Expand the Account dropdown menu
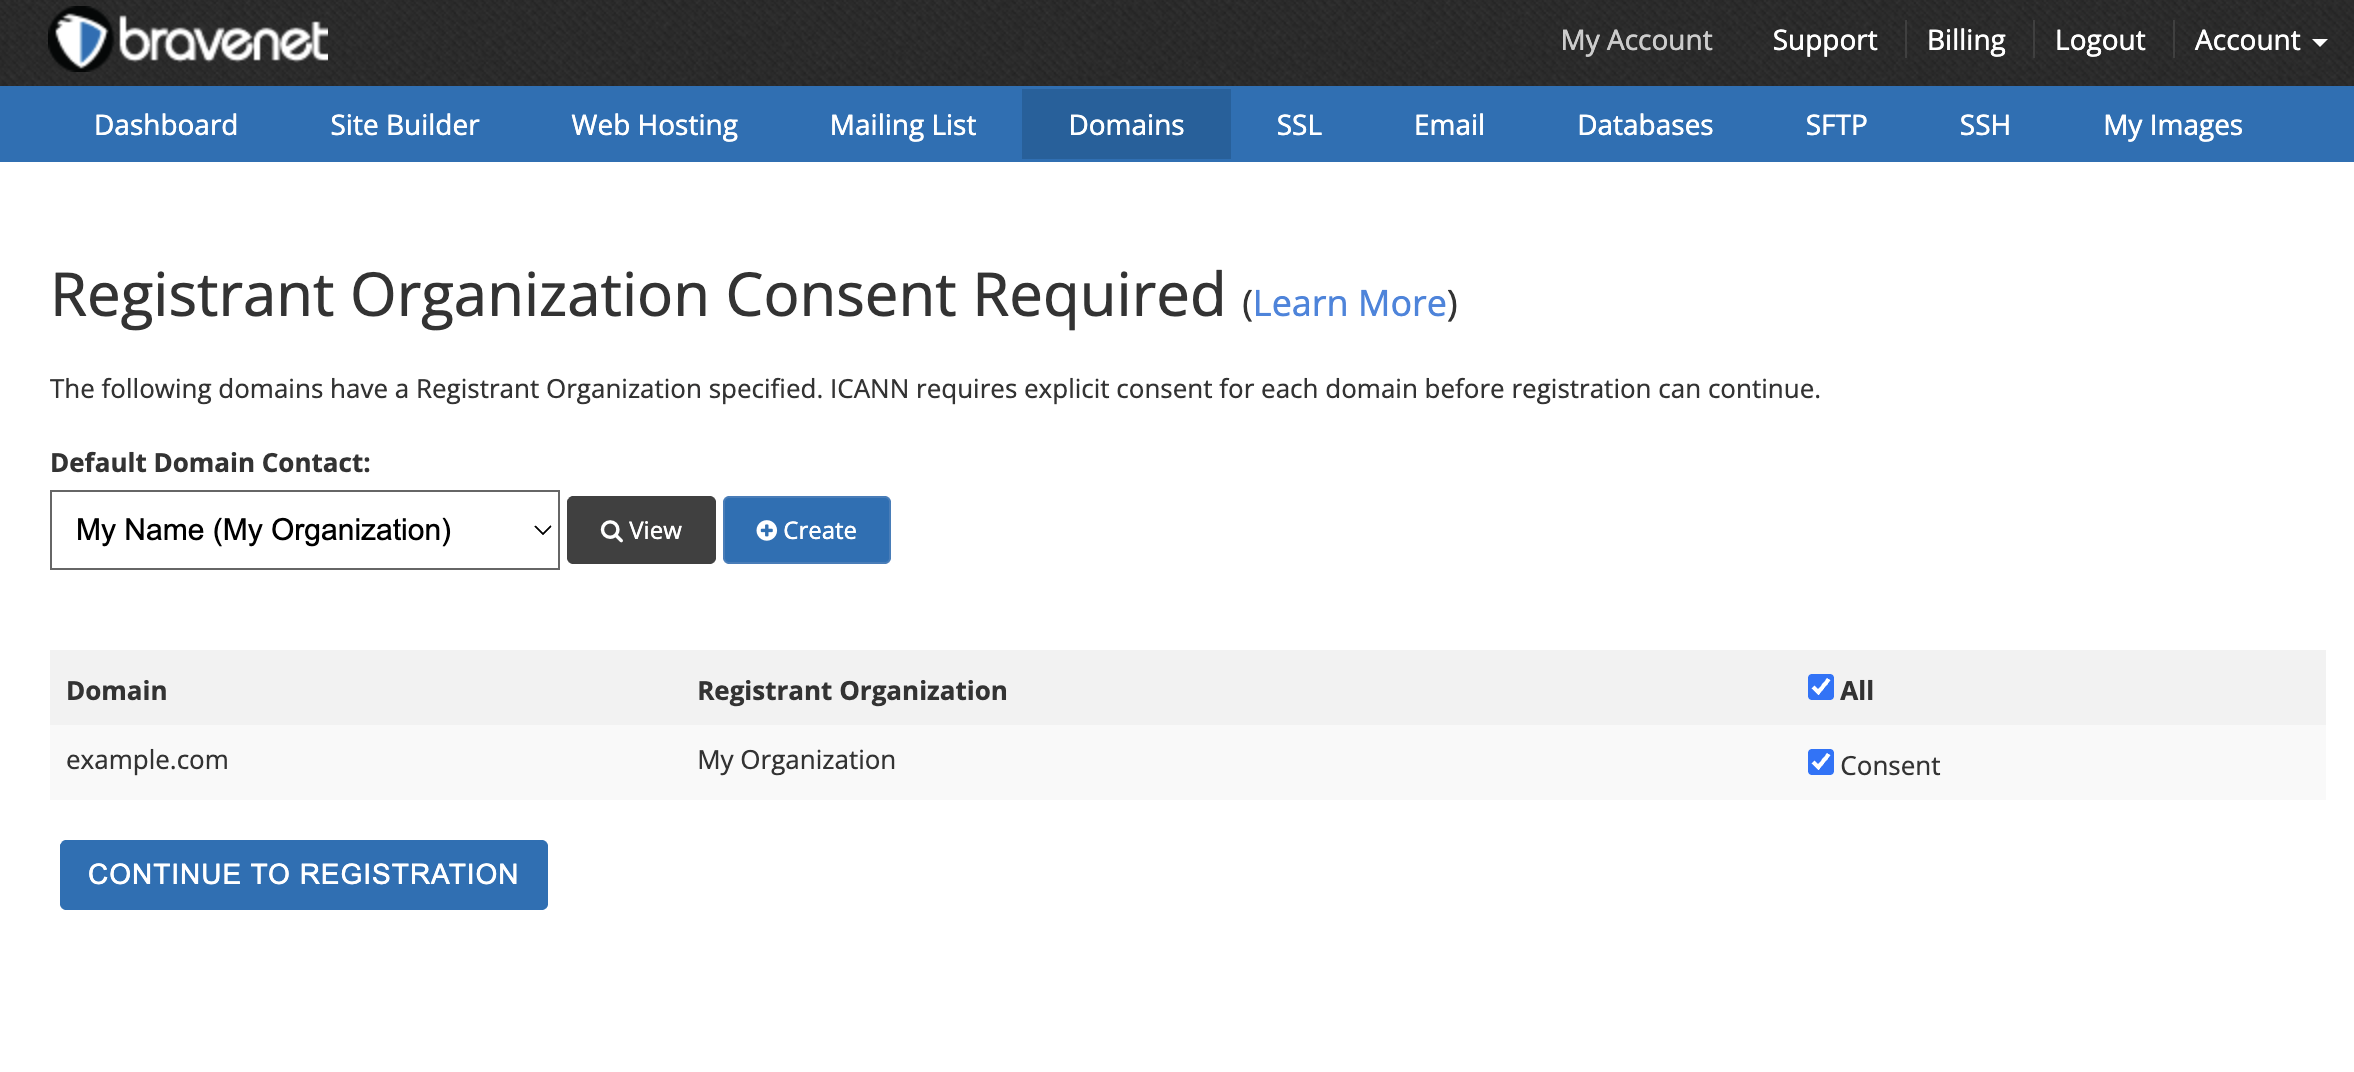 (x=2260, y=41)
